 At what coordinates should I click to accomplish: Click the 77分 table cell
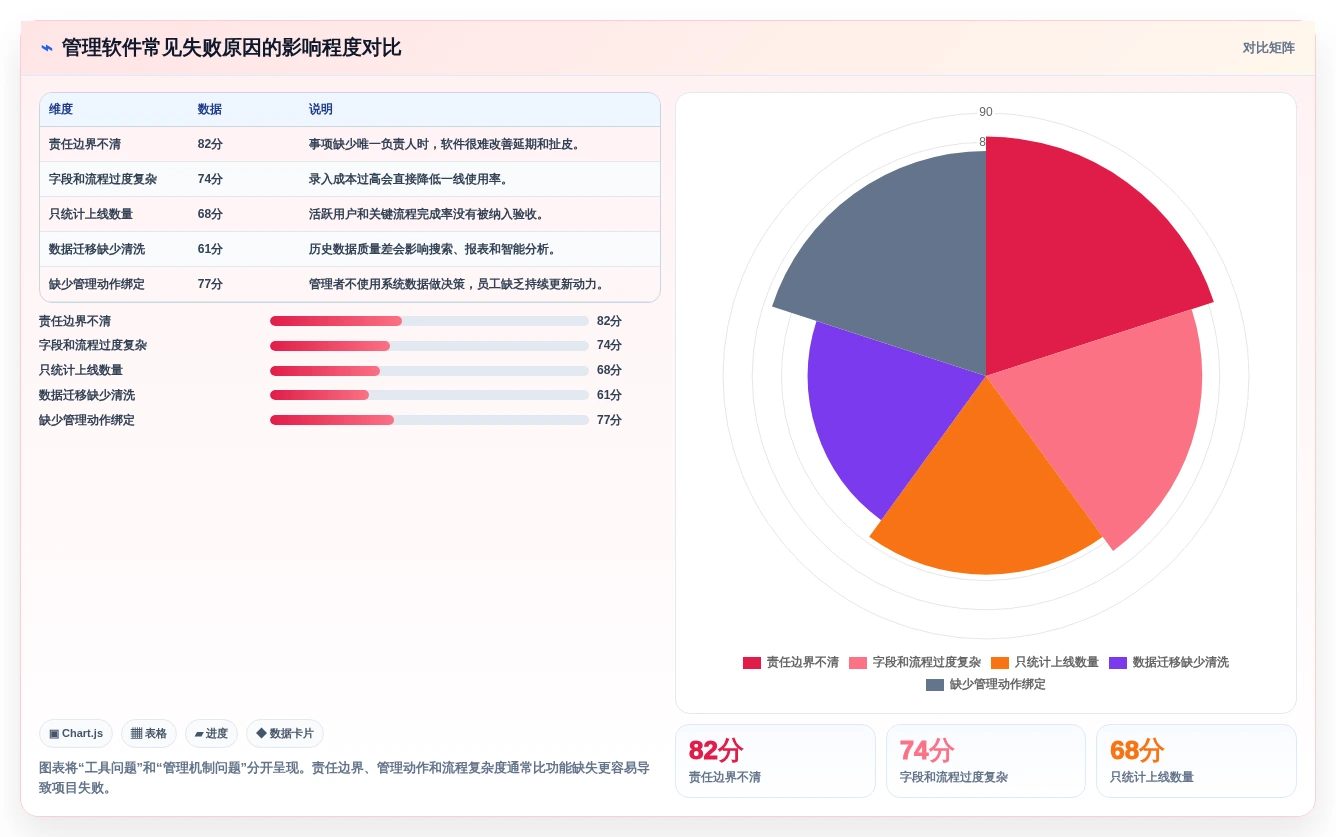point(210,284)
